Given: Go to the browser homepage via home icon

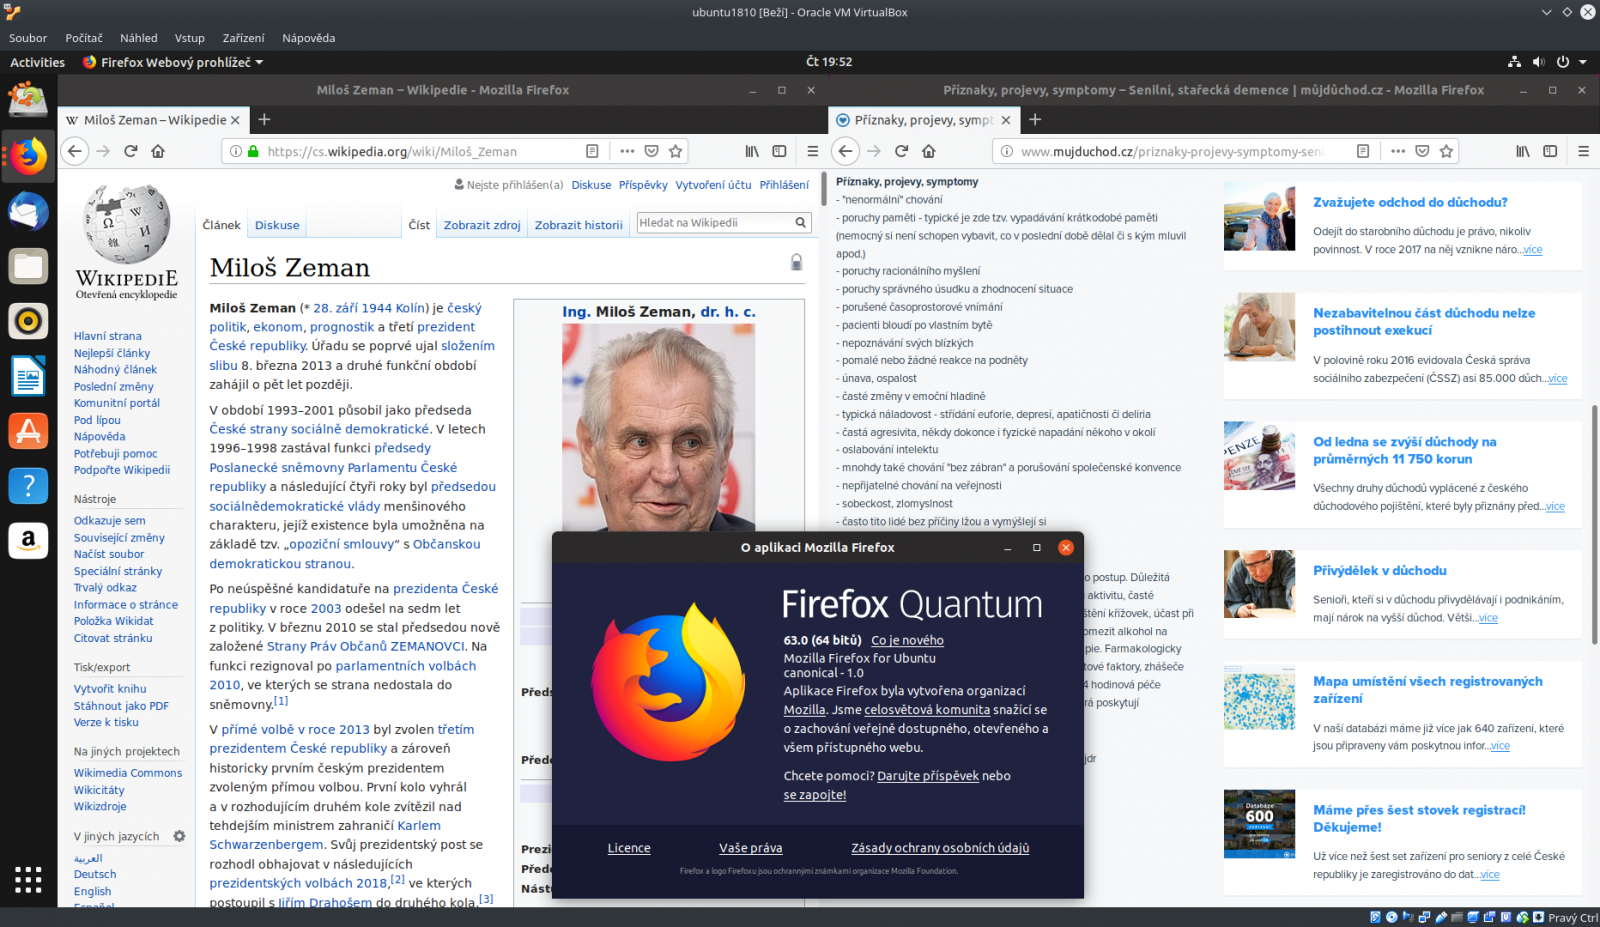Looking at the screenshot, I should coord(158,151).
